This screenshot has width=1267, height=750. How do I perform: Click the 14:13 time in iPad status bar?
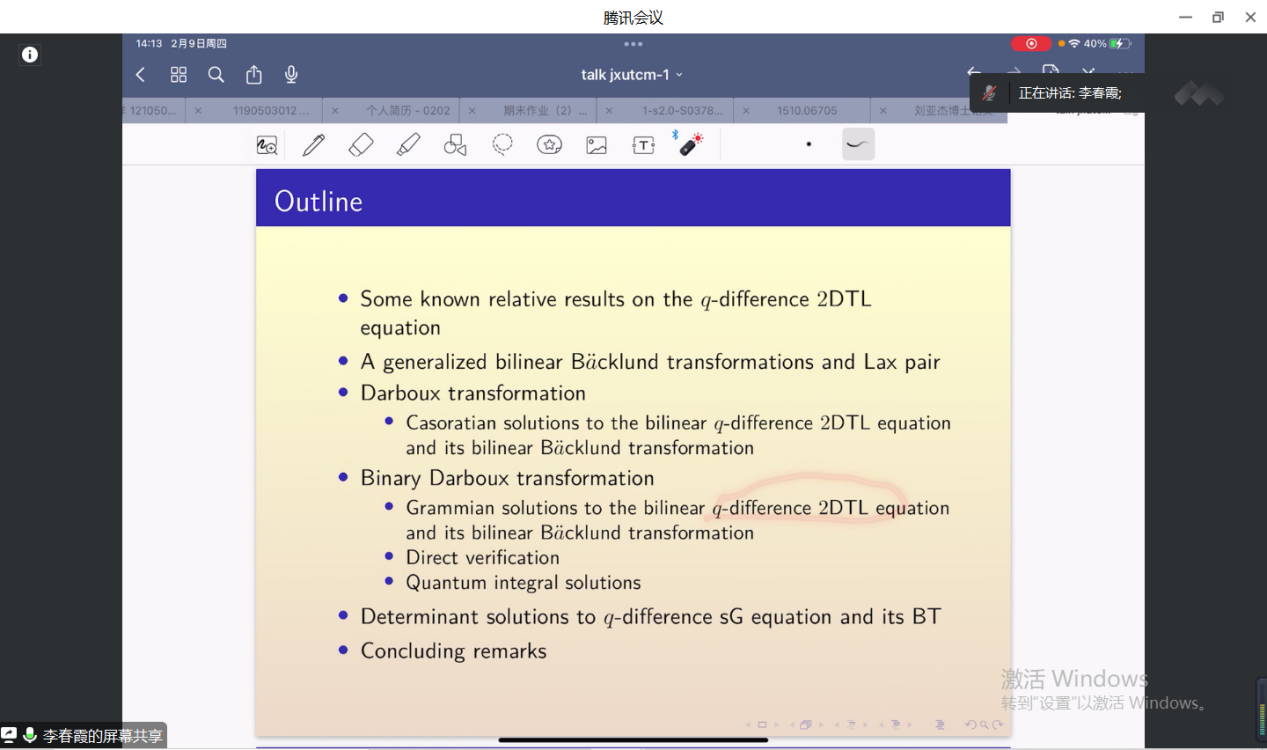(149, 44)
